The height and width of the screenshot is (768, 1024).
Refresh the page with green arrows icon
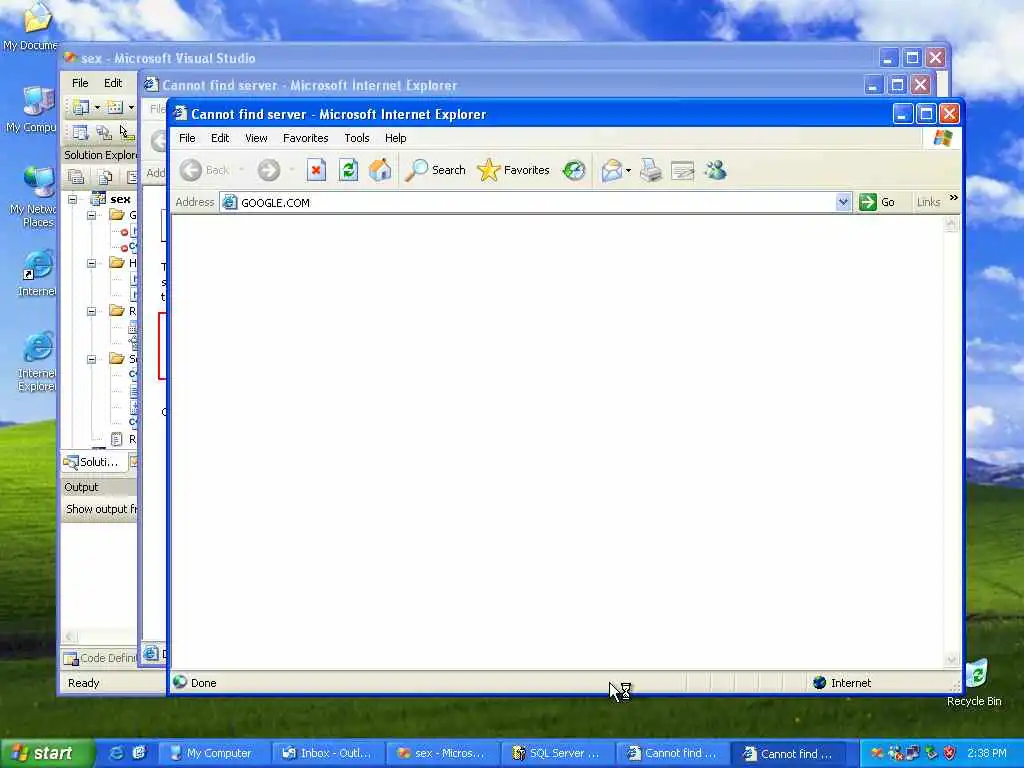click(348, 170)
